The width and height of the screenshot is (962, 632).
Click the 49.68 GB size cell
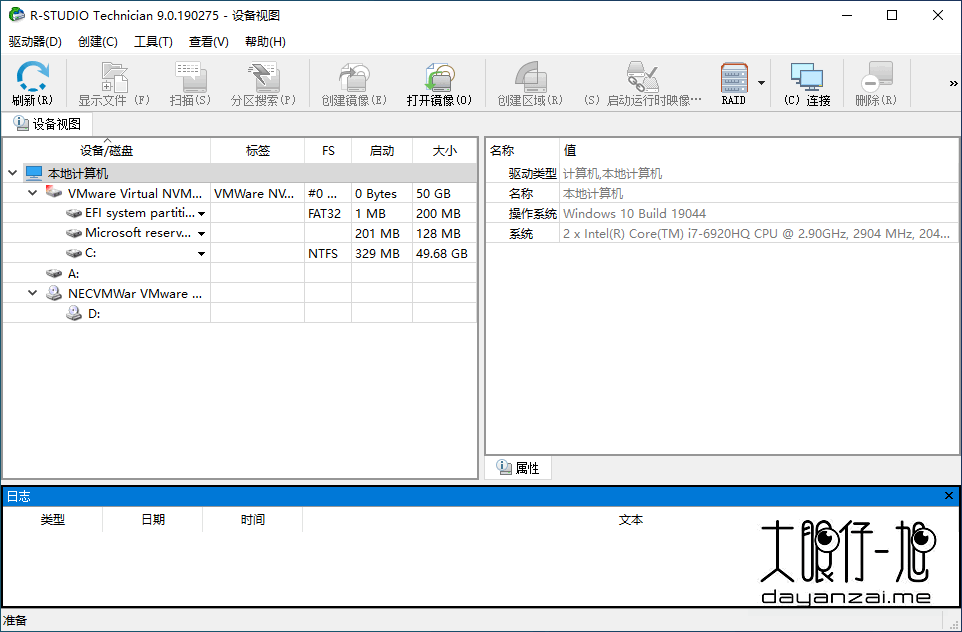[x=442, y=253]
